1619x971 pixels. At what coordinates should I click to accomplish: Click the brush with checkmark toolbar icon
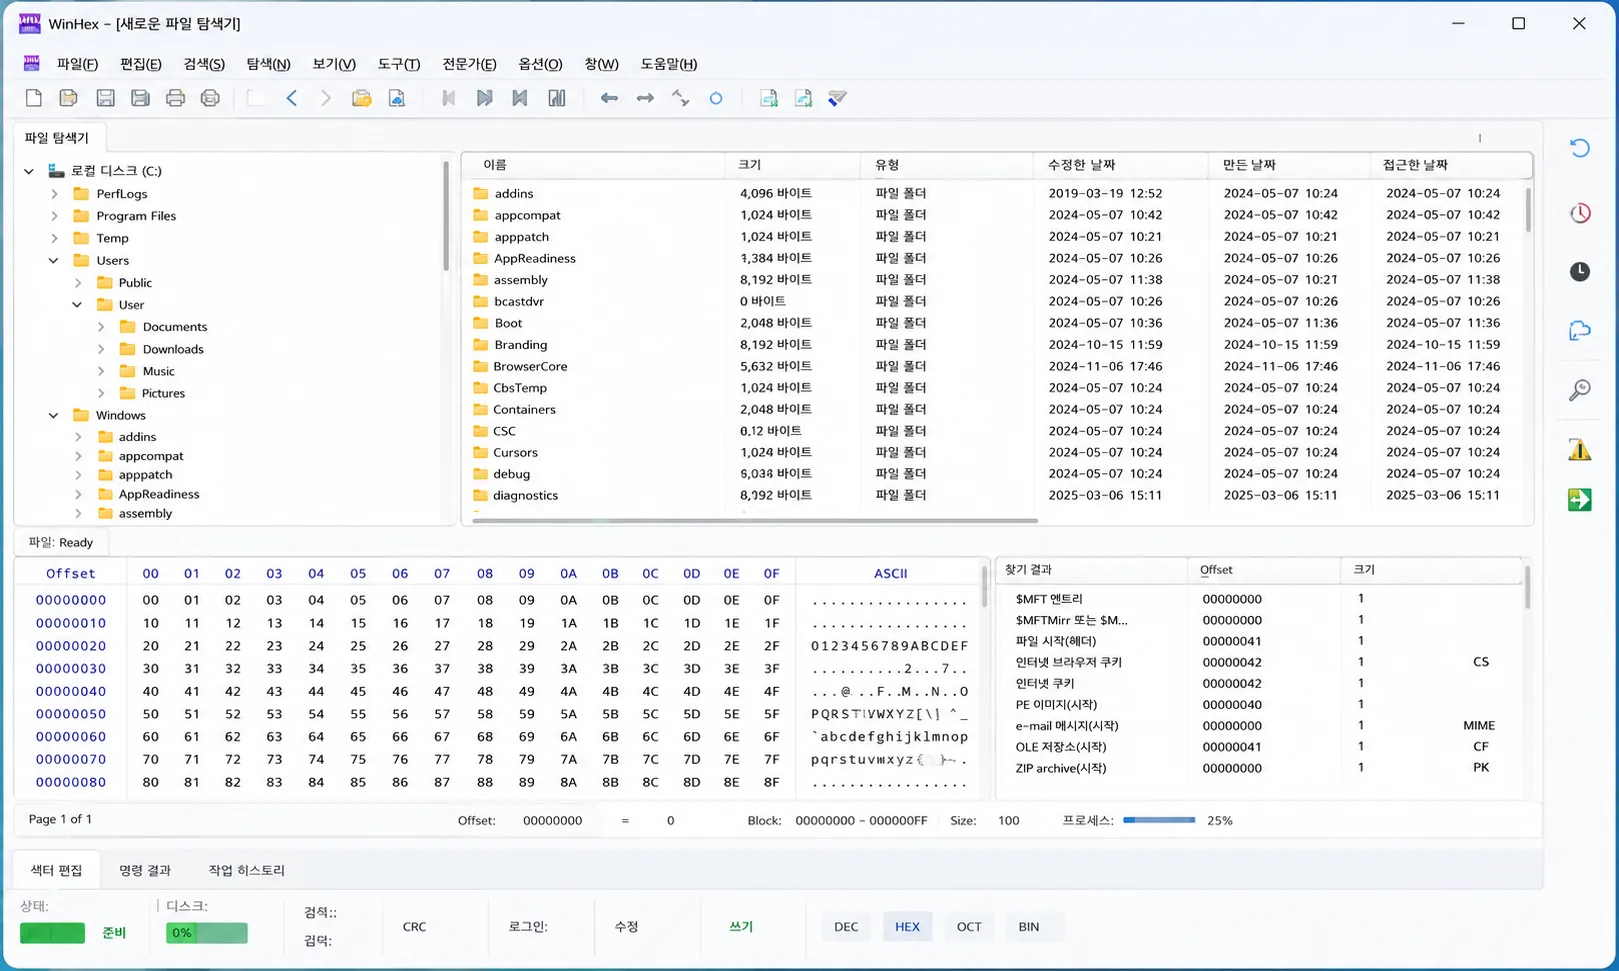pyautogui.click(x=838, y=98)
